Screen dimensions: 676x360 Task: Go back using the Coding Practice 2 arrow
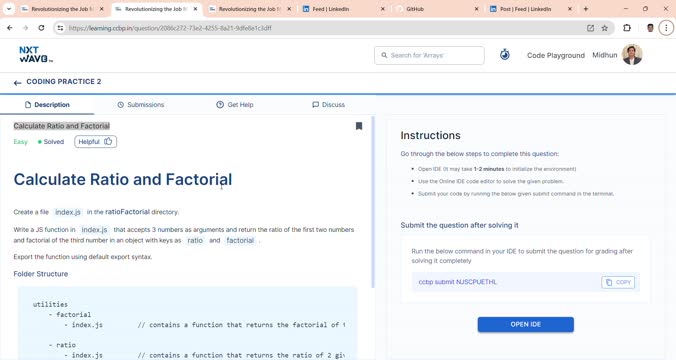17,82
